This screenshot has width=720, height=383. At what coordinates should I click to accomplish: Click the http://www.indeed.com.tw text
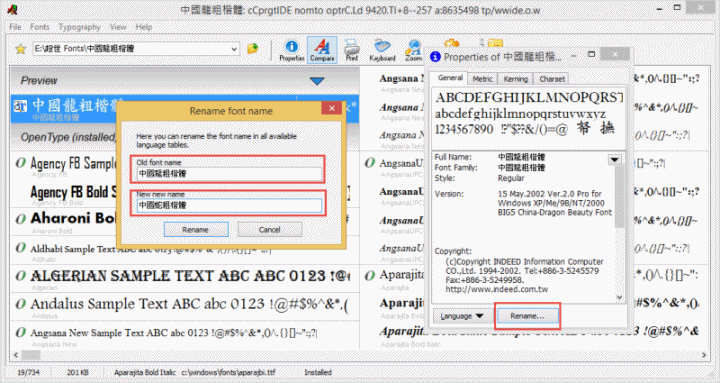[496, 289]
